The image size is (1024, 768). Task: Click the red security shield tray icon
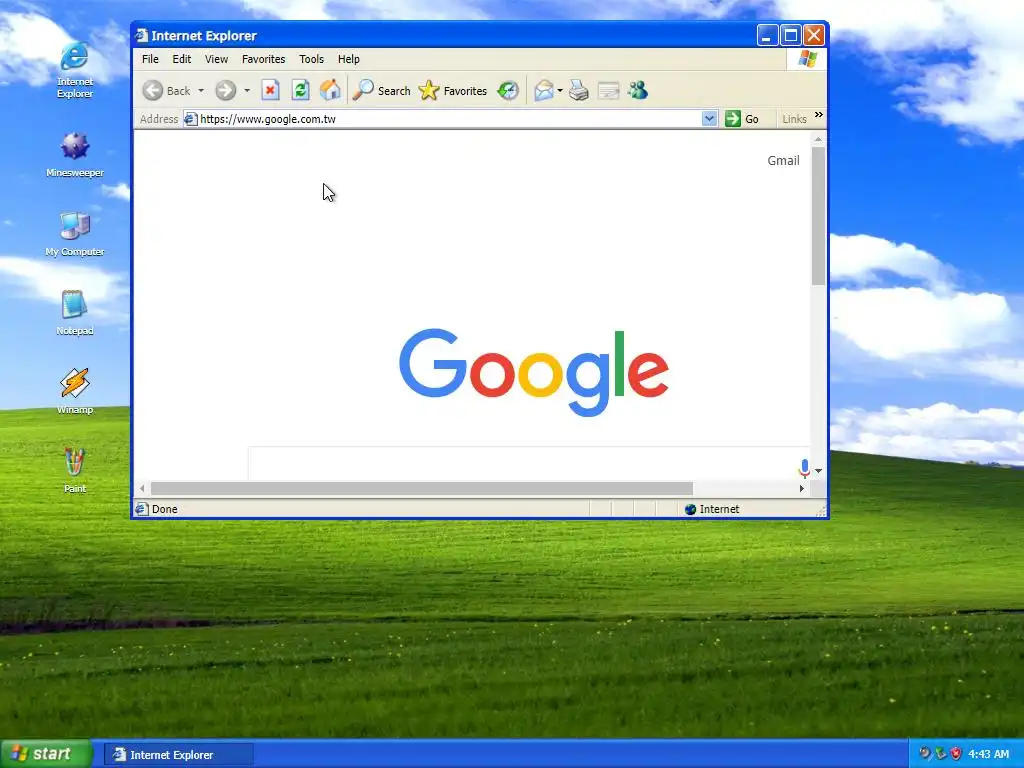click(x=956, y=754)
